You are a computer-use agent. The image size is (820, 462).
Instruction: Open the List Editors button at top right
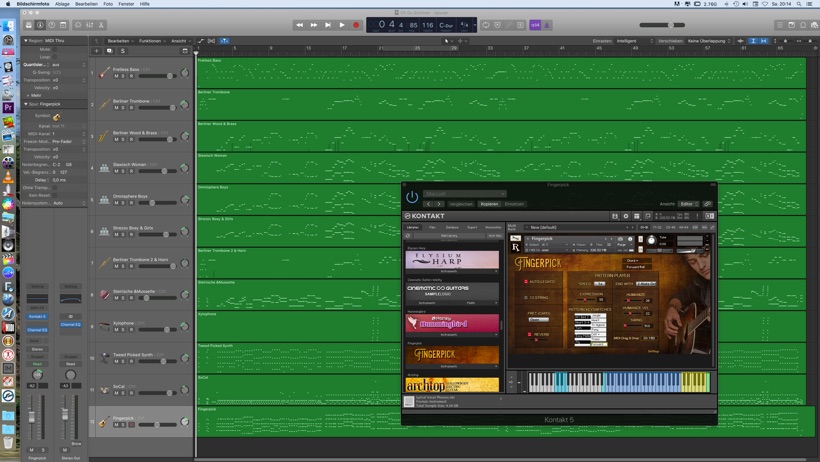tap(780, 25)
